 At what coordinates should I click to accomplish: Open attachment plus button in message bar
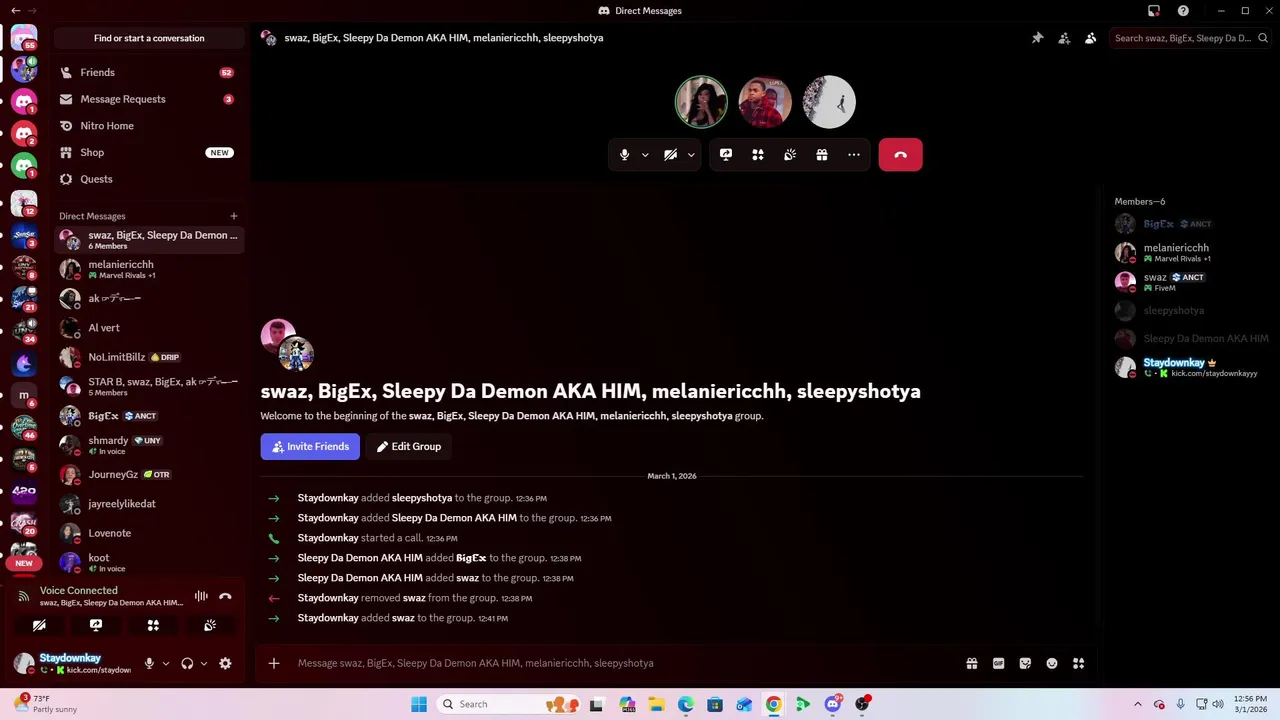tap(273, 663)
